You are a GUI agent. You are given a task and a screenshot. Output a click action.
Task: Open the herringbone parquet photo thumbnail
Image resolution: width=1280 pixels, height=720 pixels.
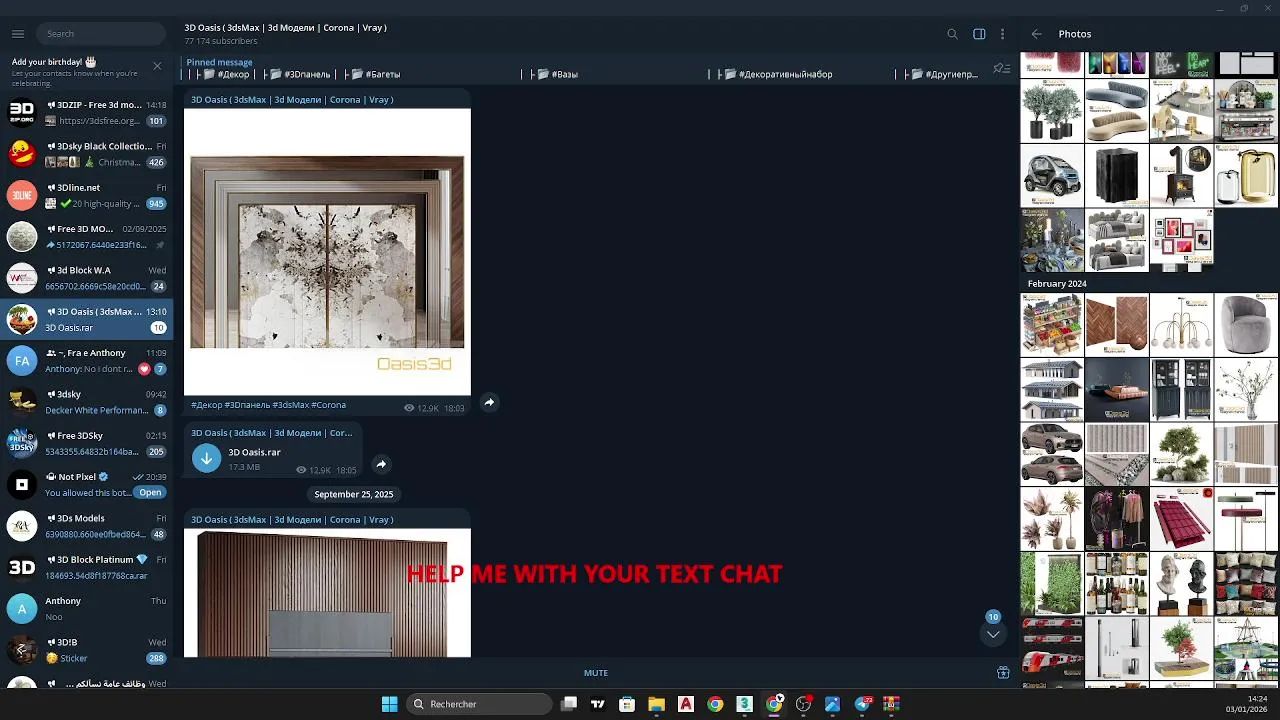[1117, 324]
